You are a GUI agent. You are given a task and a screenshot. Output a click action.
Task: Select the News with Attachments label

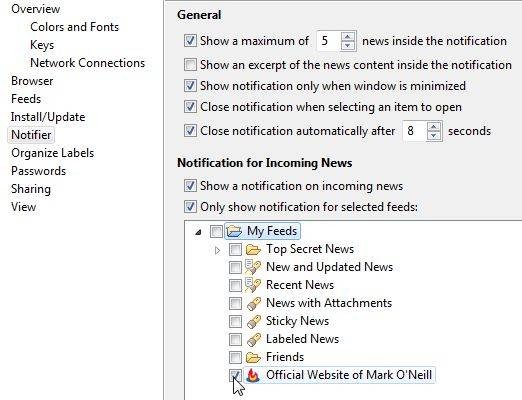[x=329, y=303]
